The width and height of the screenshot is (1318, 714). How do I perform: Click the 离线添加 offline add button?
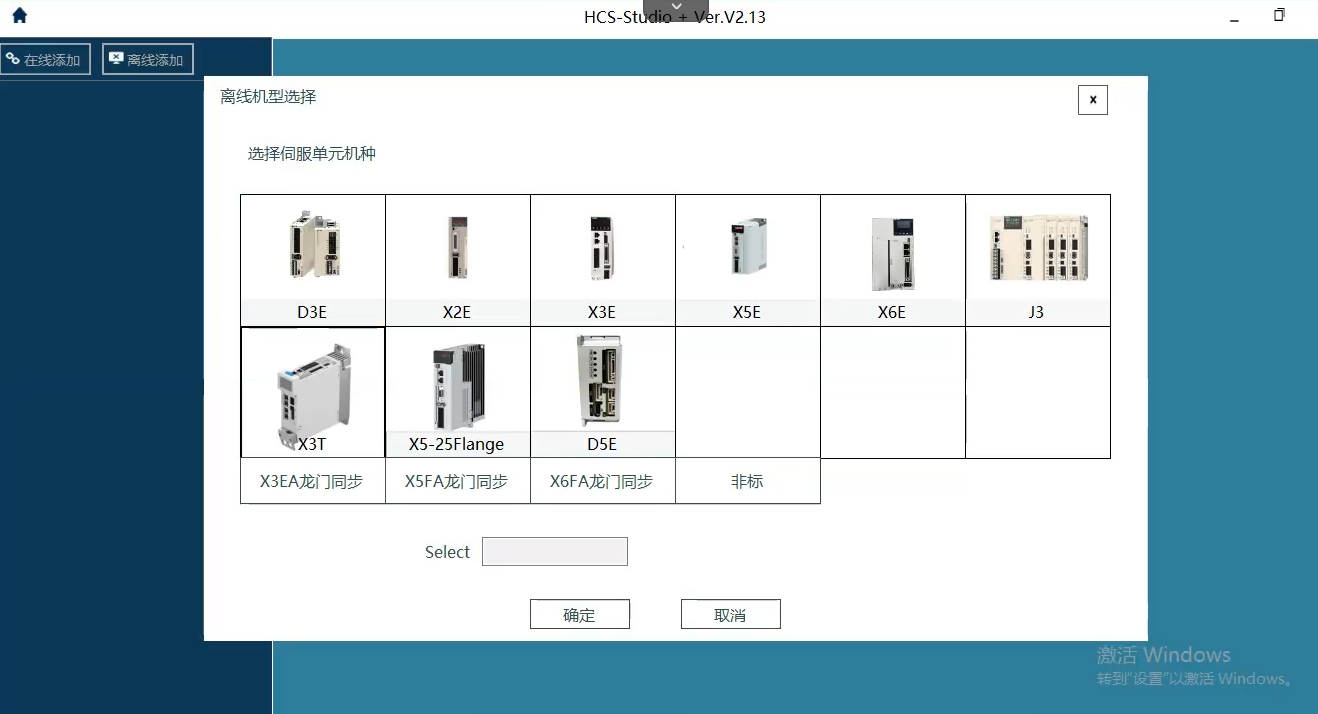point(148,59)
